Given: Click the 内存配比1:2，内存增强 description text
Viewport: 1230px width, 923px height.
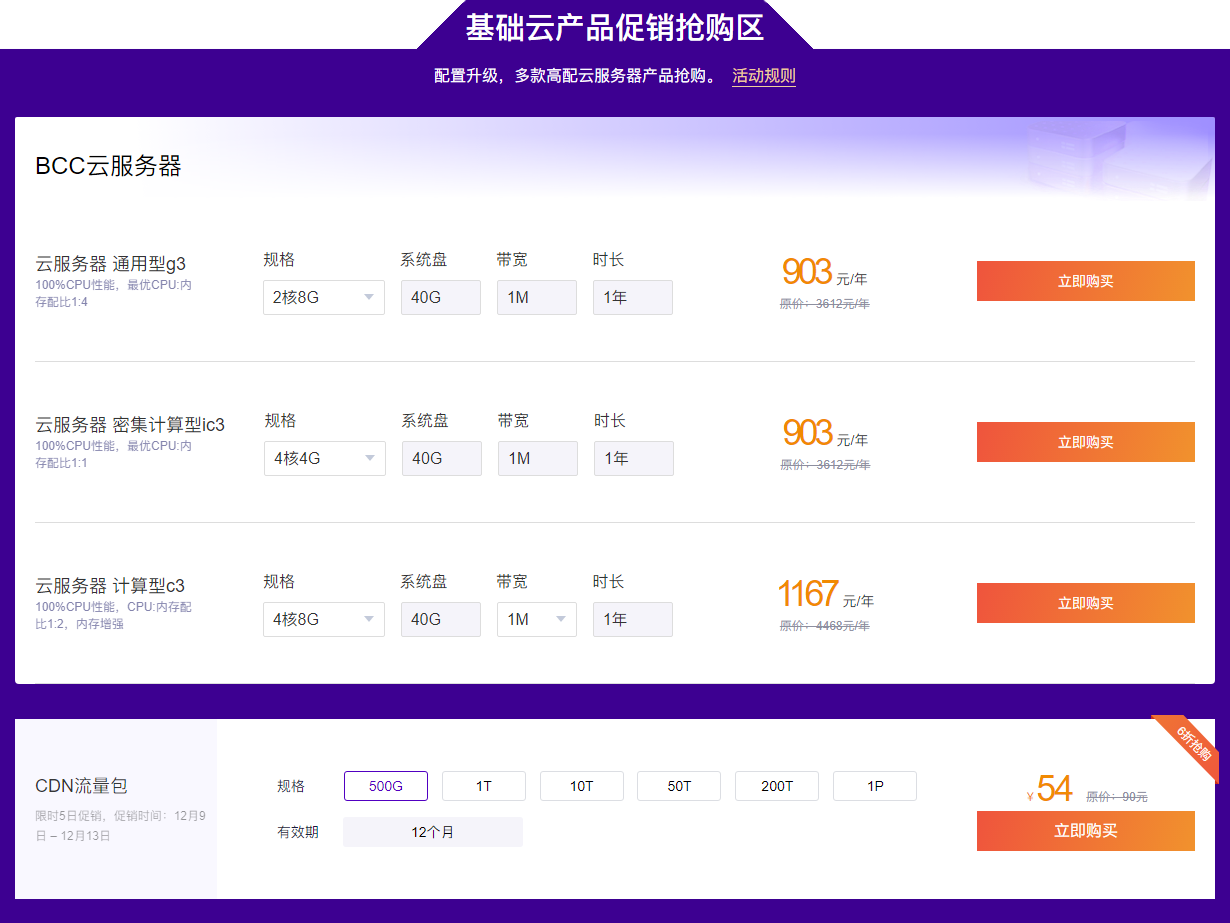Looking at the screenshot, I should tap(113, 615).
